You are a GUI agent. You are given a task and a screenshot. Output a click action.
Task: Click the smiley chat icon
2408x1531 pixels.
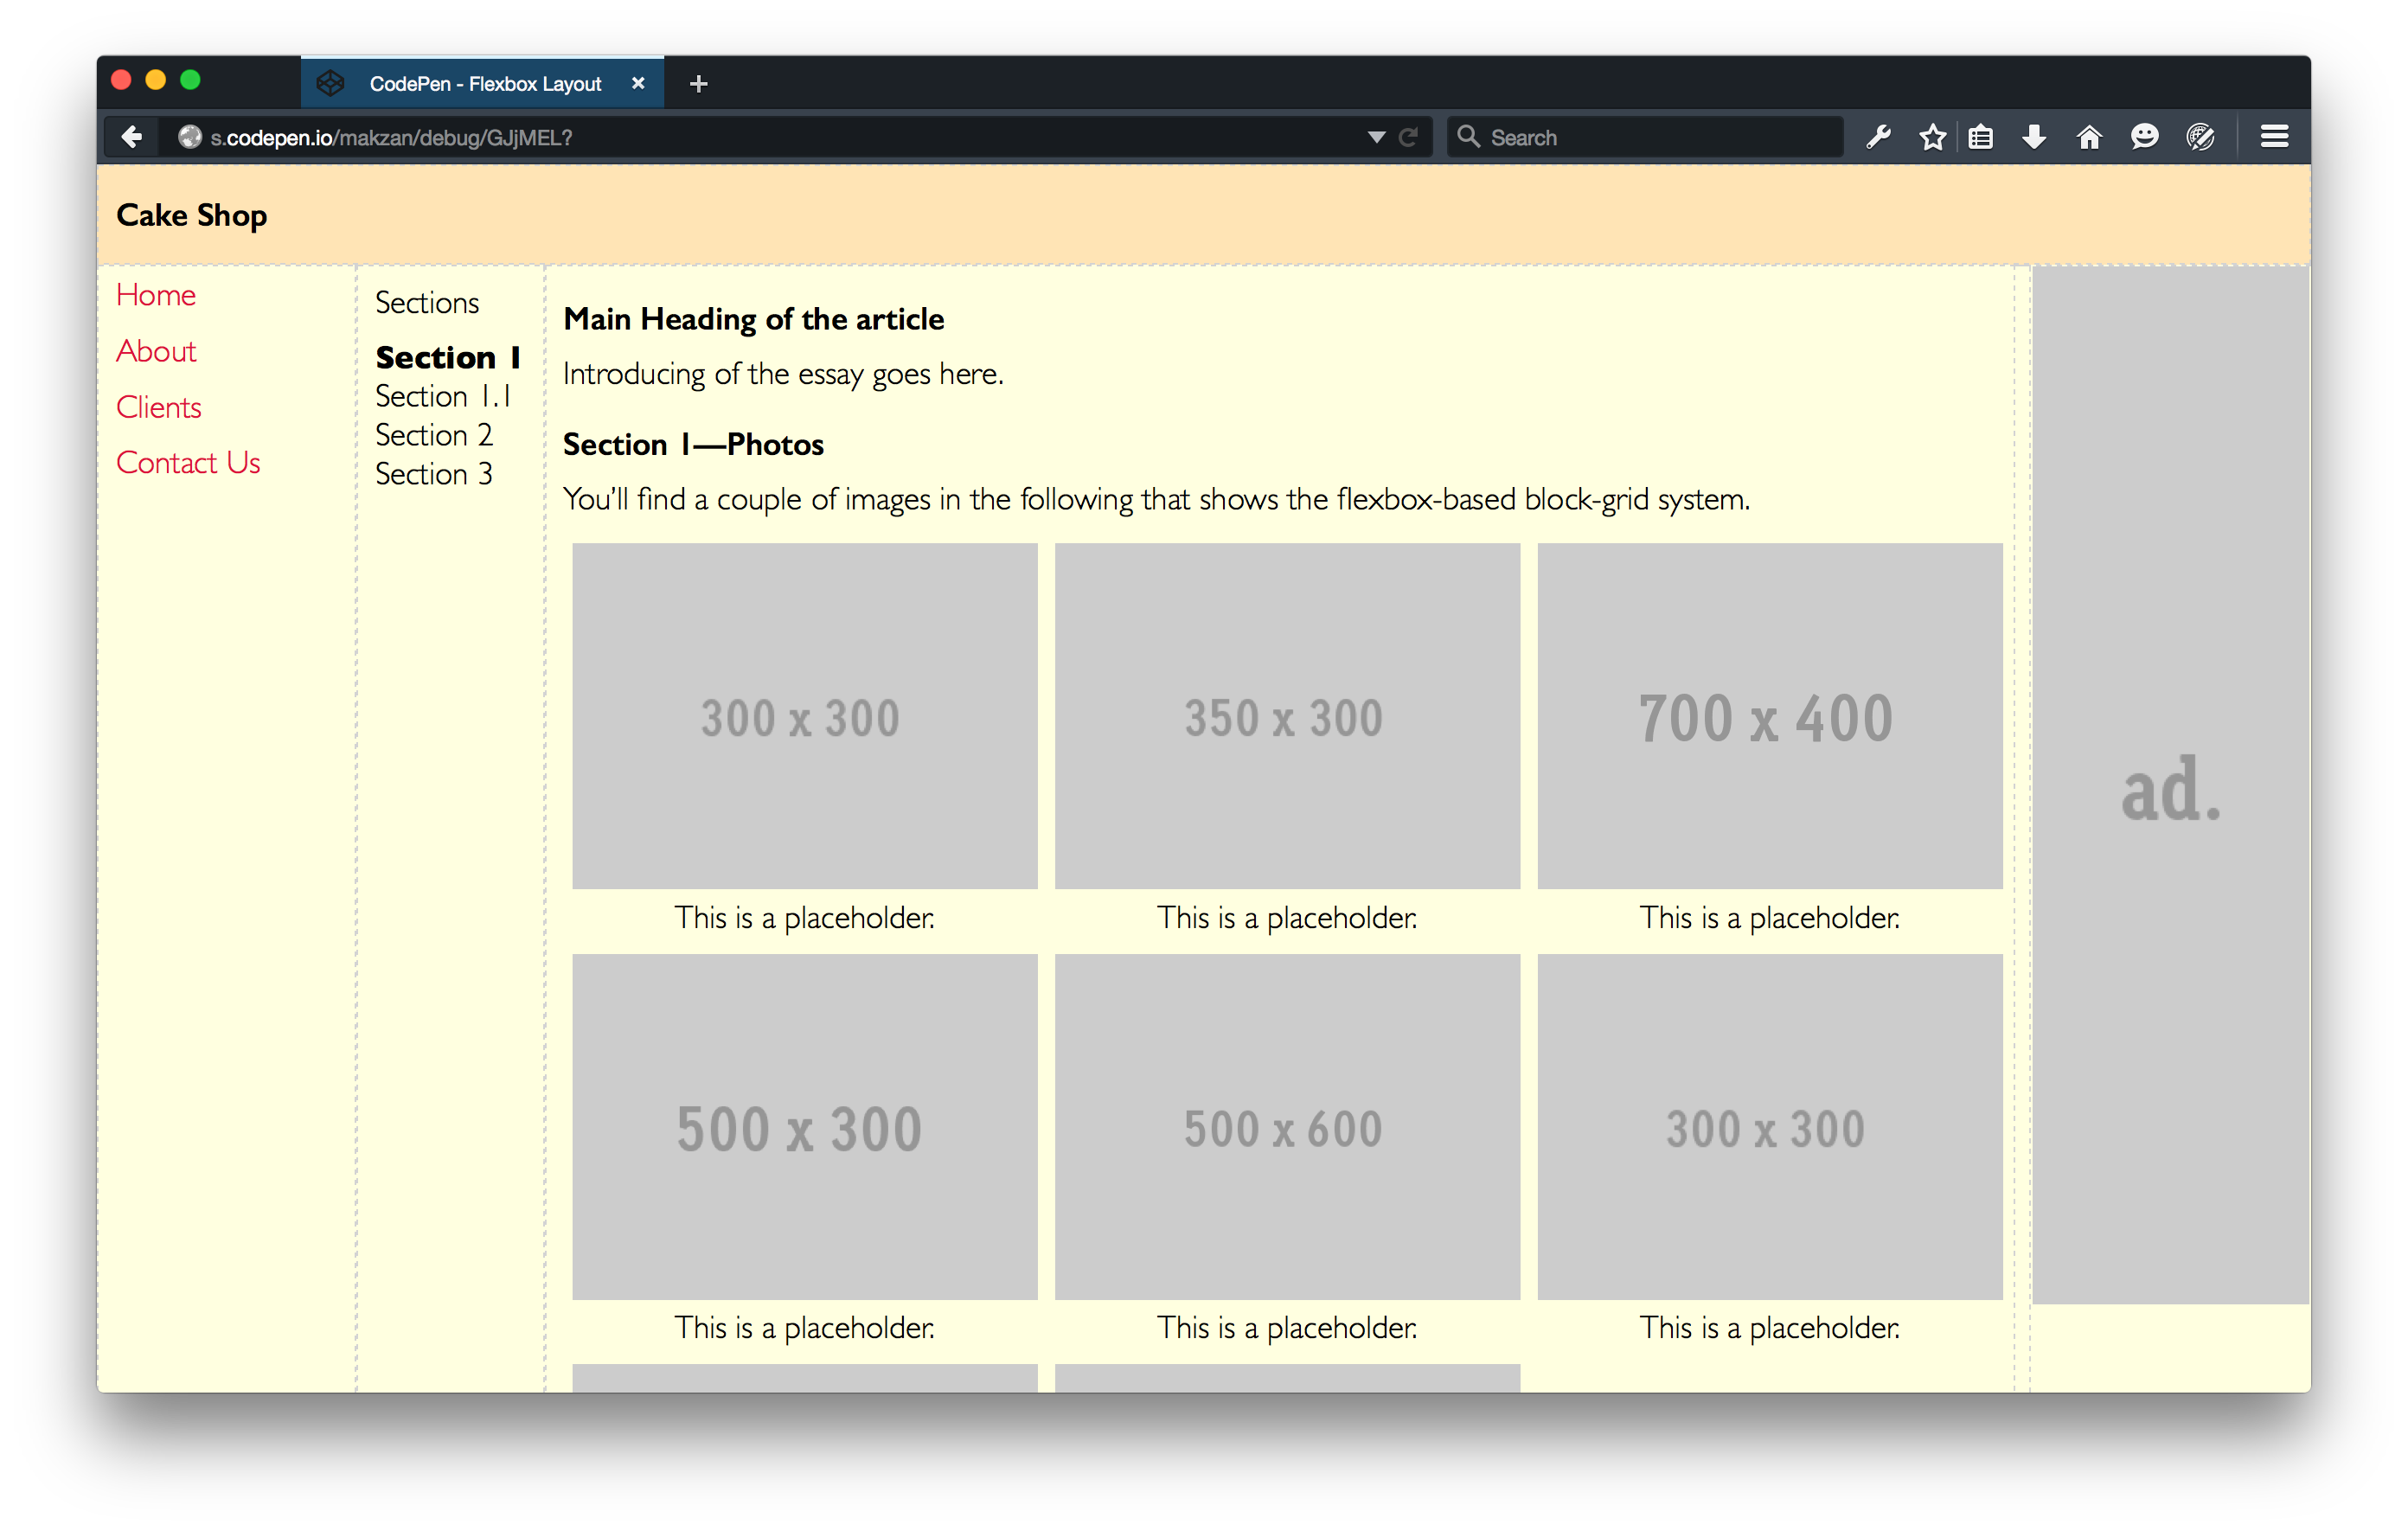coord(2144,137)
